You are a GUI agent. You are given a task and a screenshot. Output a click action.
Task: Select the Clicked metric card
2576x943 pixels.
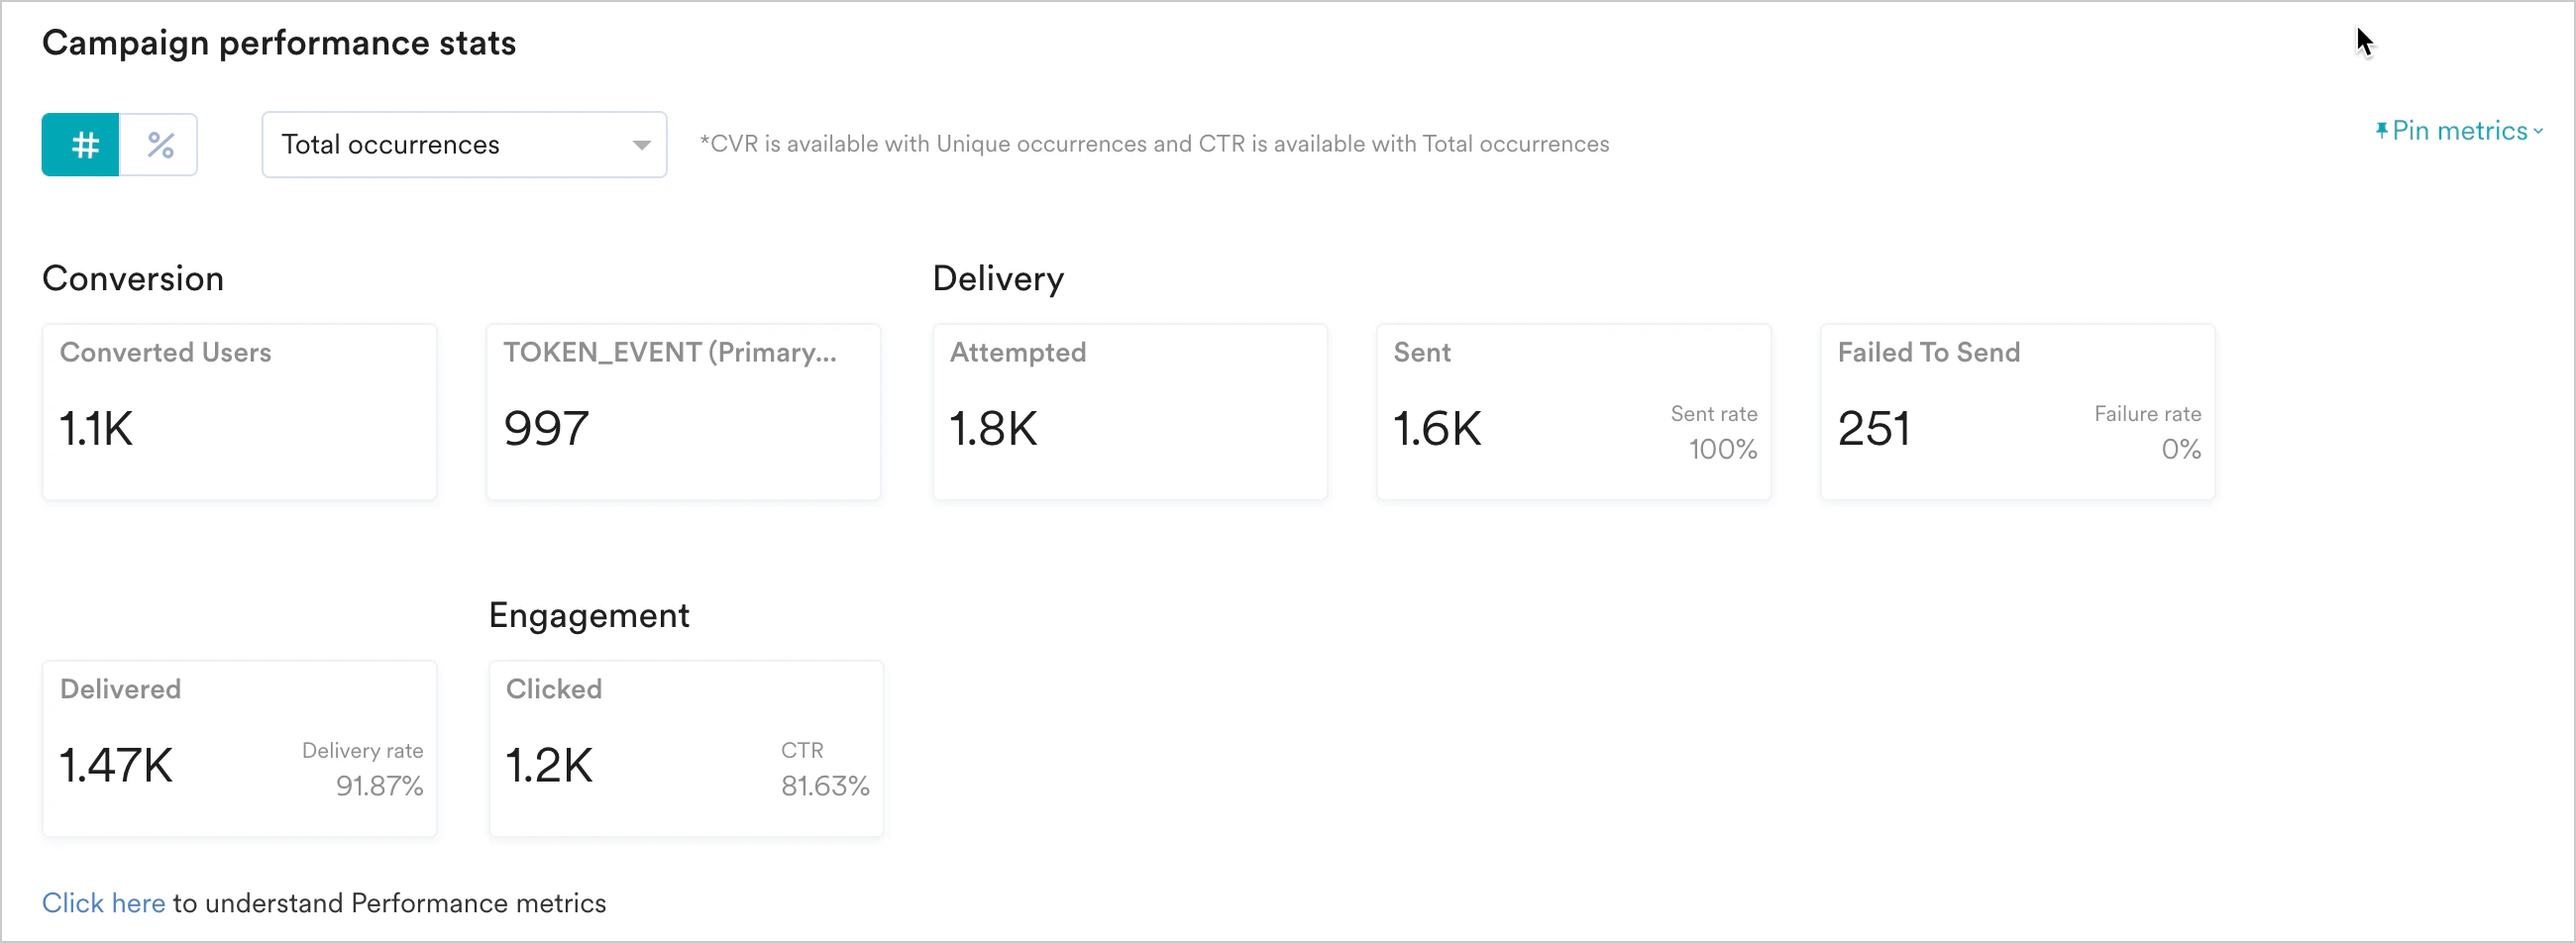(686, 749)
